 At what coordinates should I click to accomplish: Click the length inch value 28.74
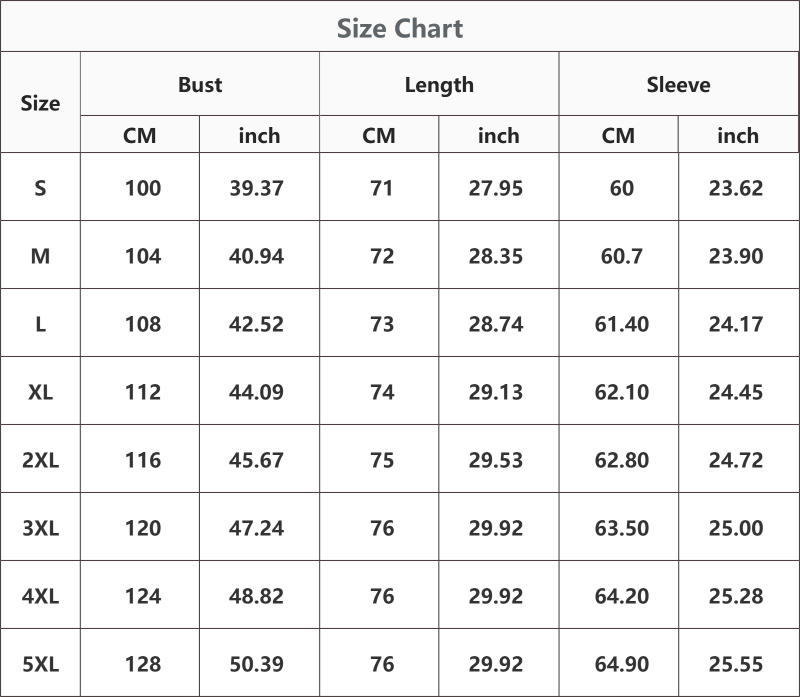496,324
